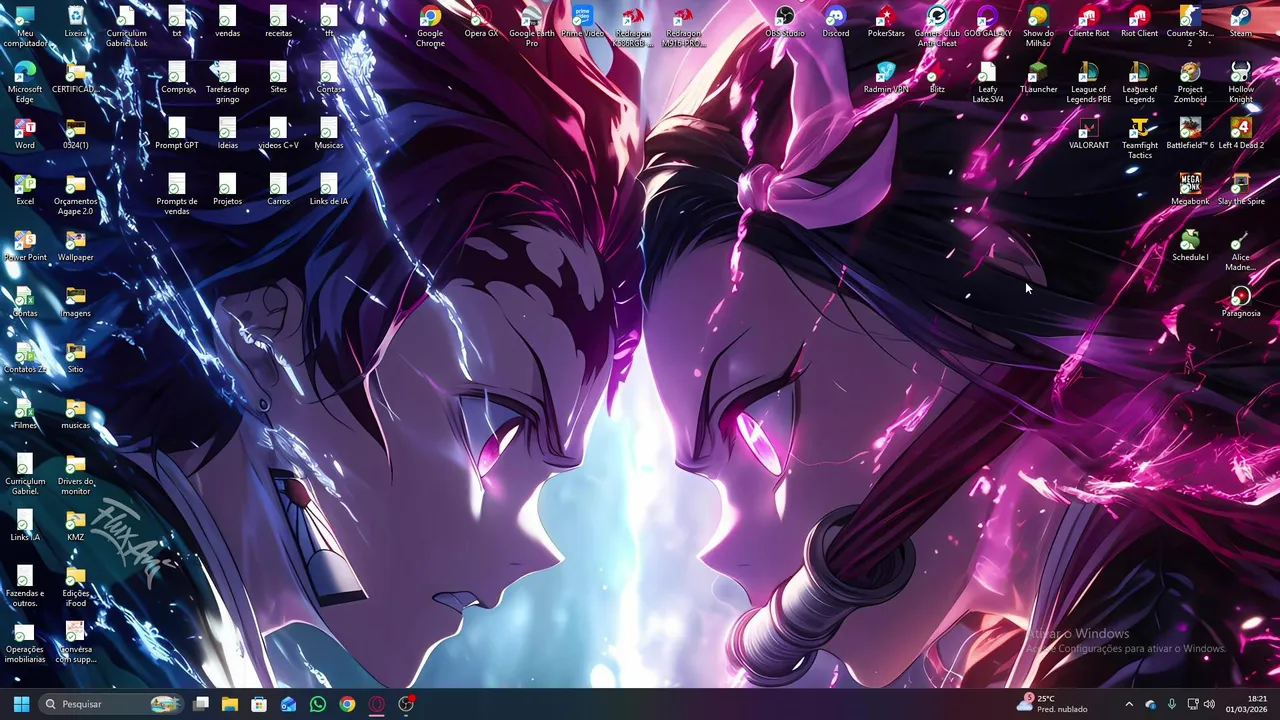Open the Show do Milhão desktop icon
The width and height of the screenshot is (1280, 720).
click(x=1038, y=27)
